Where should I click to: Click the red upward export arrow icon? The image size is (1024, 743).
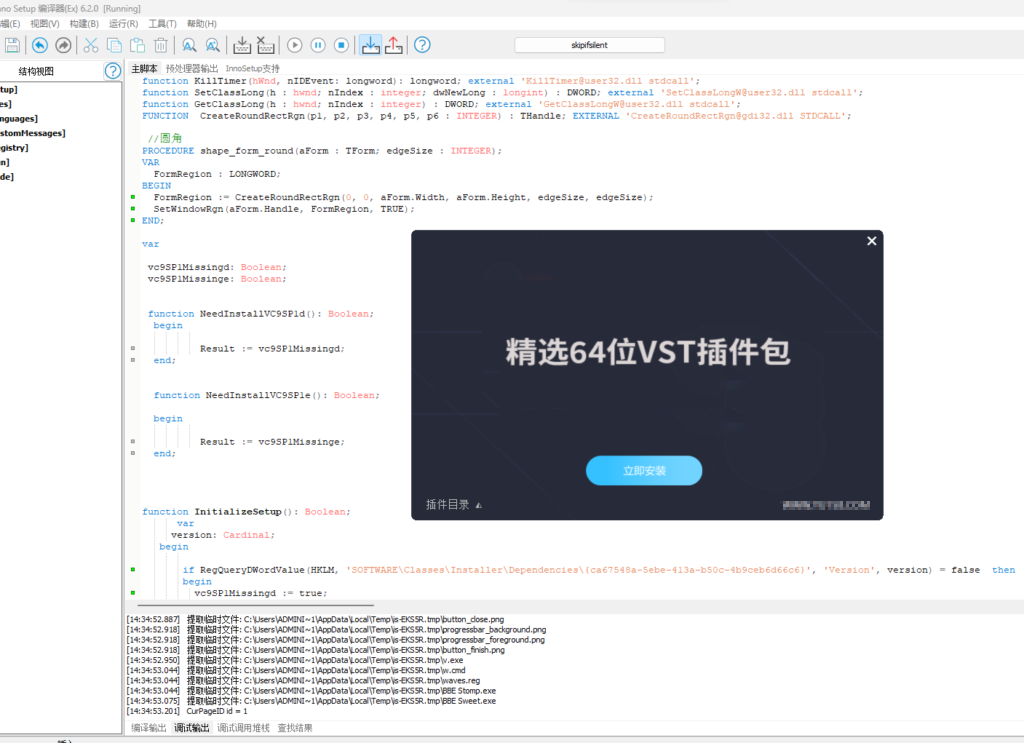(394, 45)
